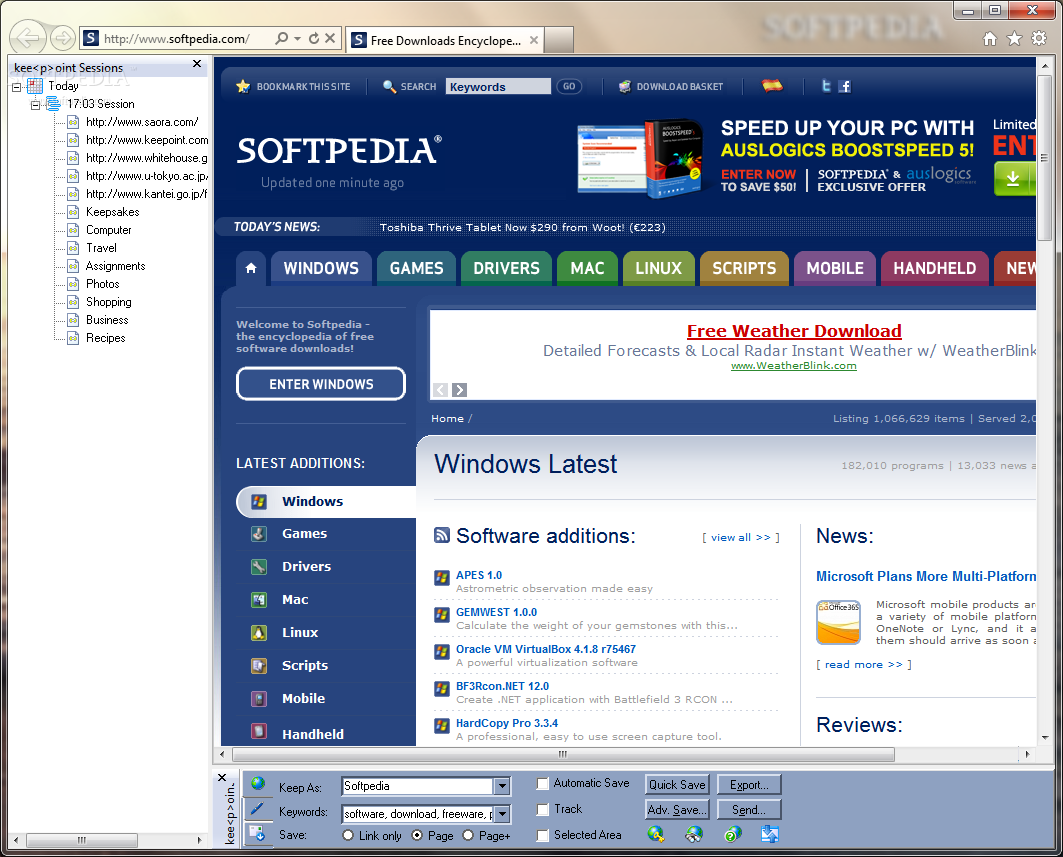Click the page horizontal scrollbar thumb
This screenshot has width=1063, height=857.
pyautogui.click(x=563, y=754)
